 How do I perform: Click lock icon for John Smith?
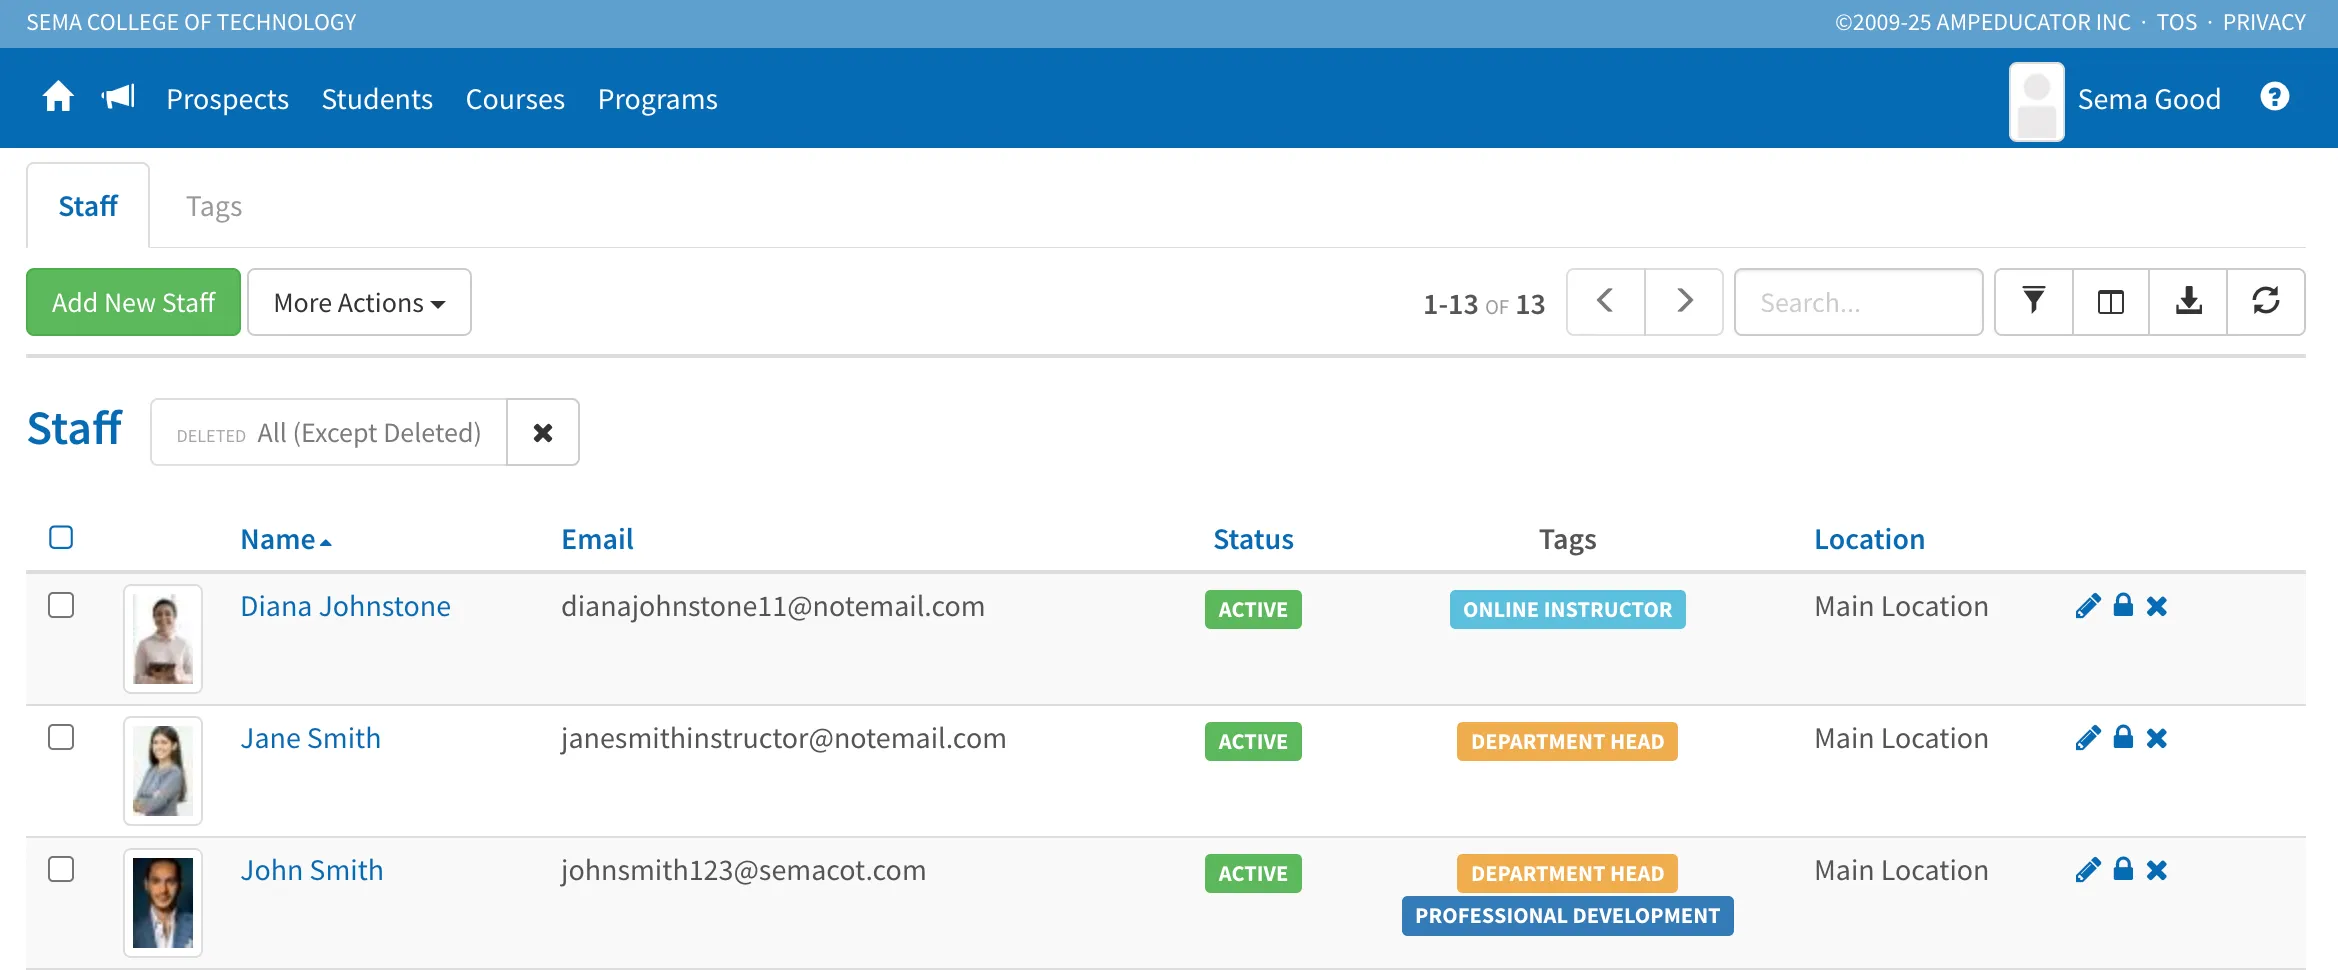click(x=2123, y=869)
